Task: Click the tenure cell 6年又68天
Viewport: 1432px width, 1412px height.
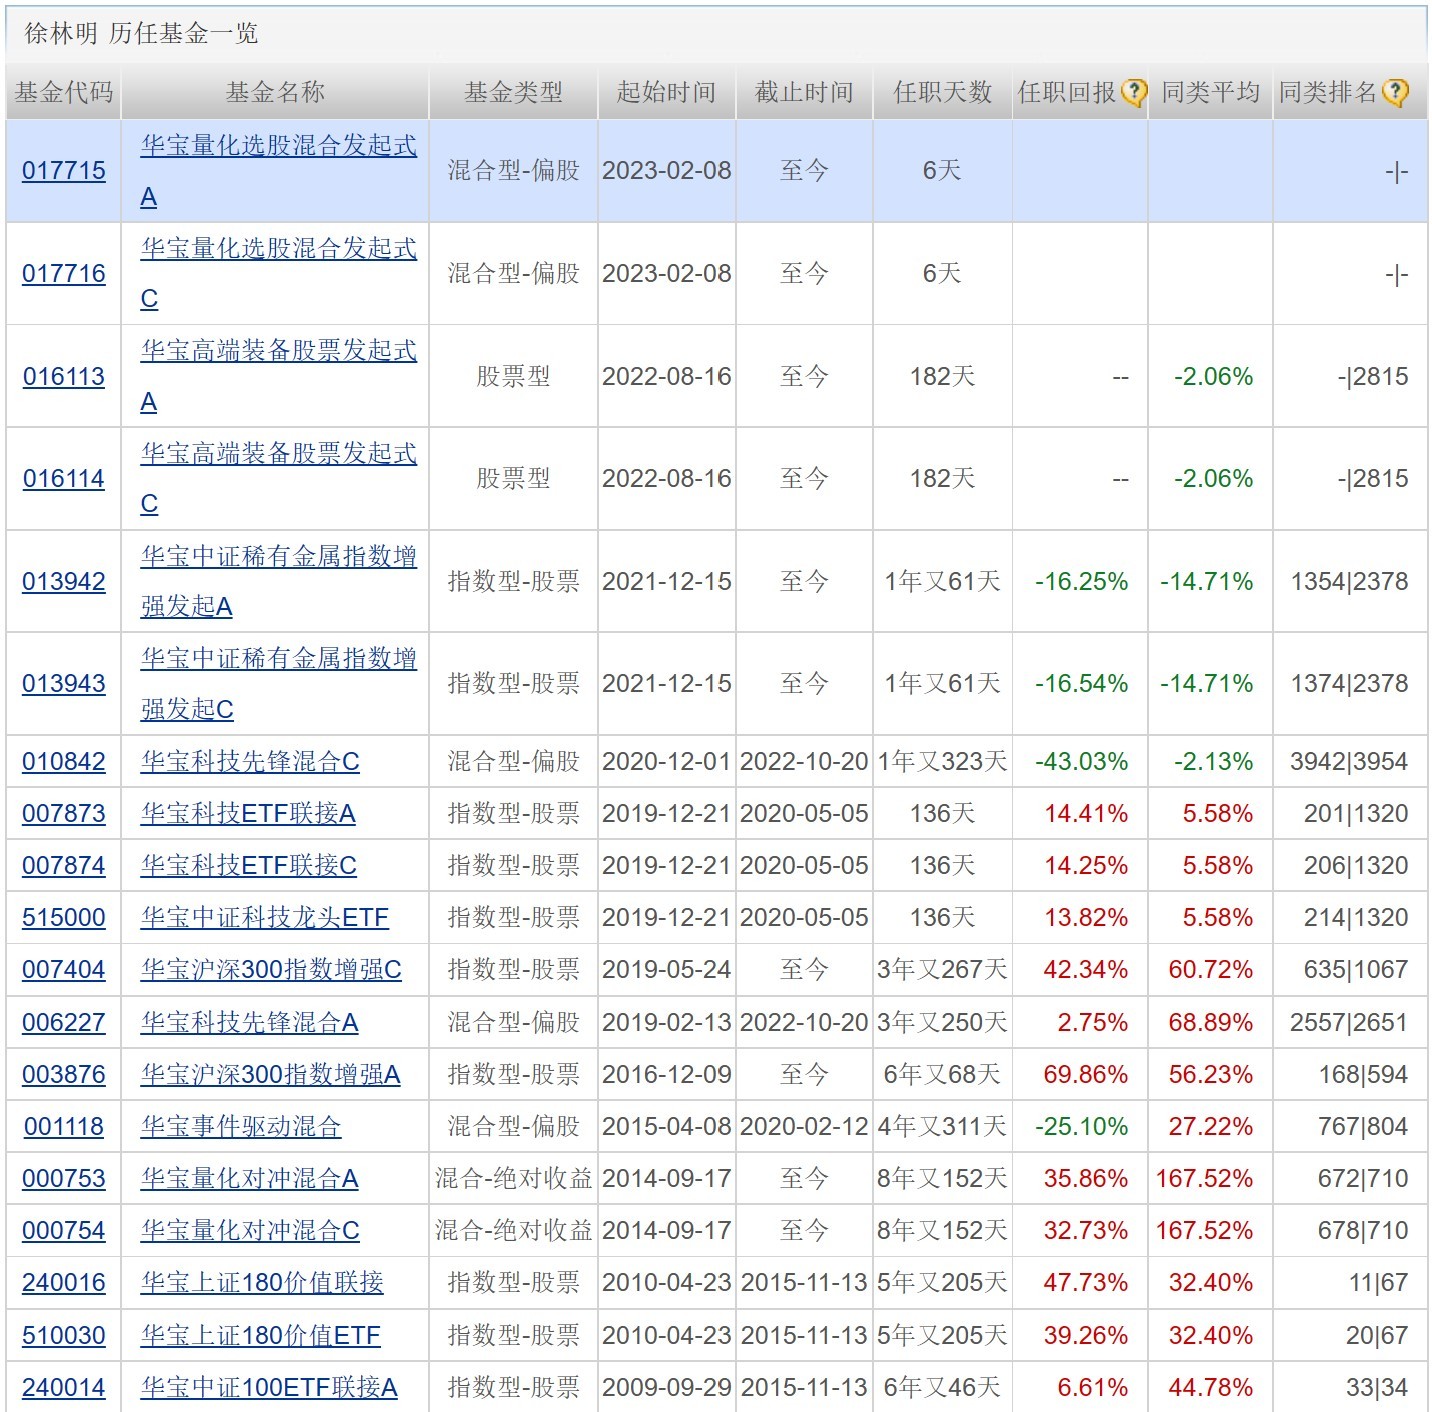Action: click(x=942, y=1075)
